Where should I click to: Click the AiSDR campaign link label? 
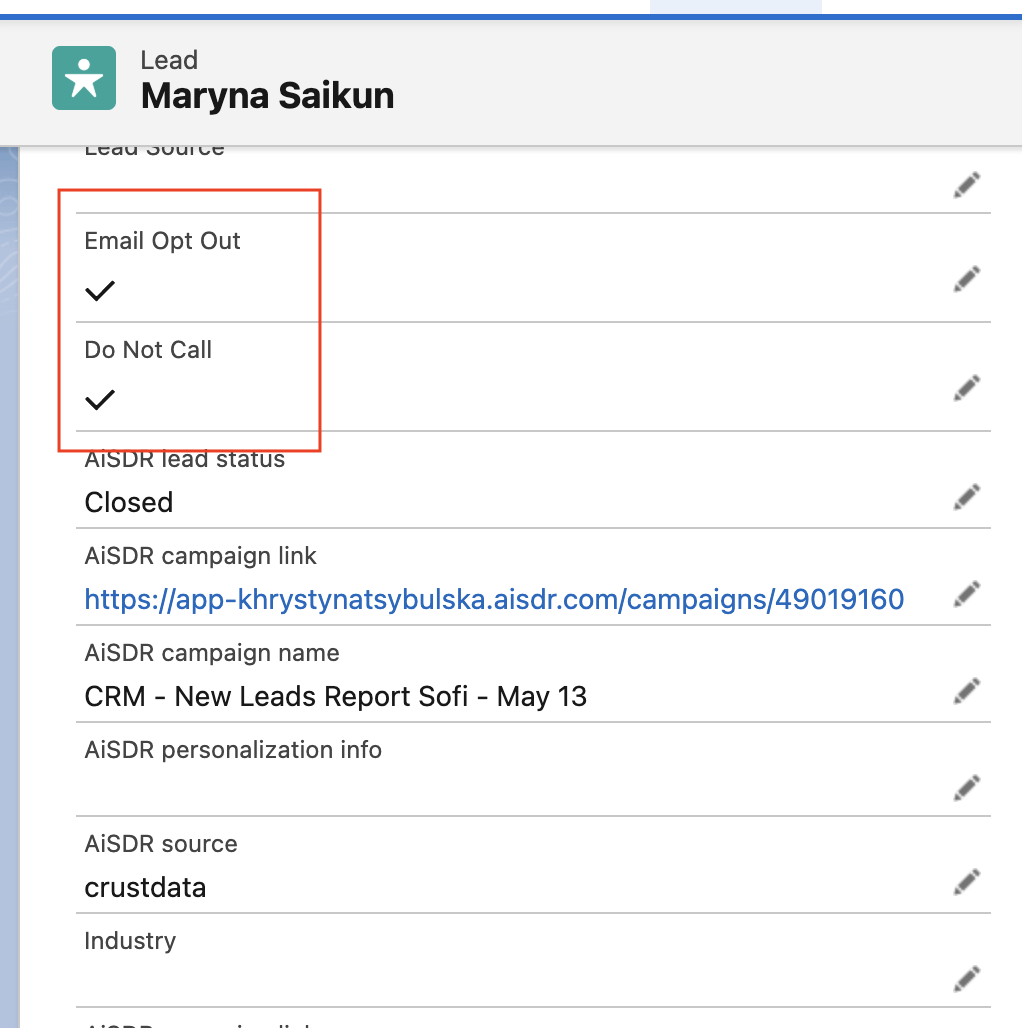(x=201, y=556)
